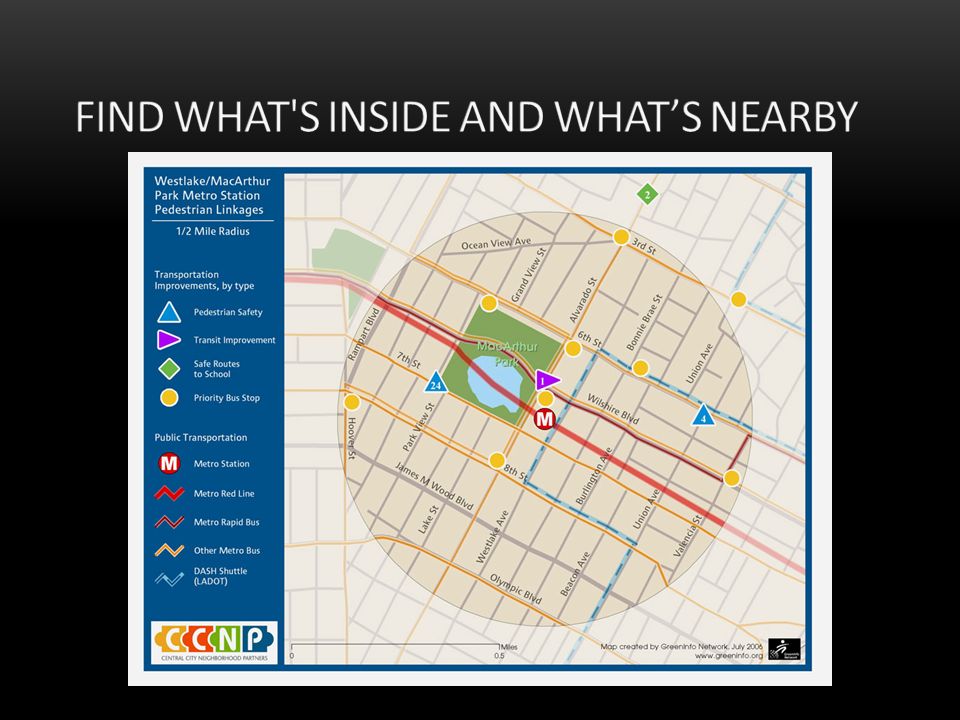960x720 pixels.
Task: Click the 'Olympic Blvd' street label
Action: coord(516,589)
